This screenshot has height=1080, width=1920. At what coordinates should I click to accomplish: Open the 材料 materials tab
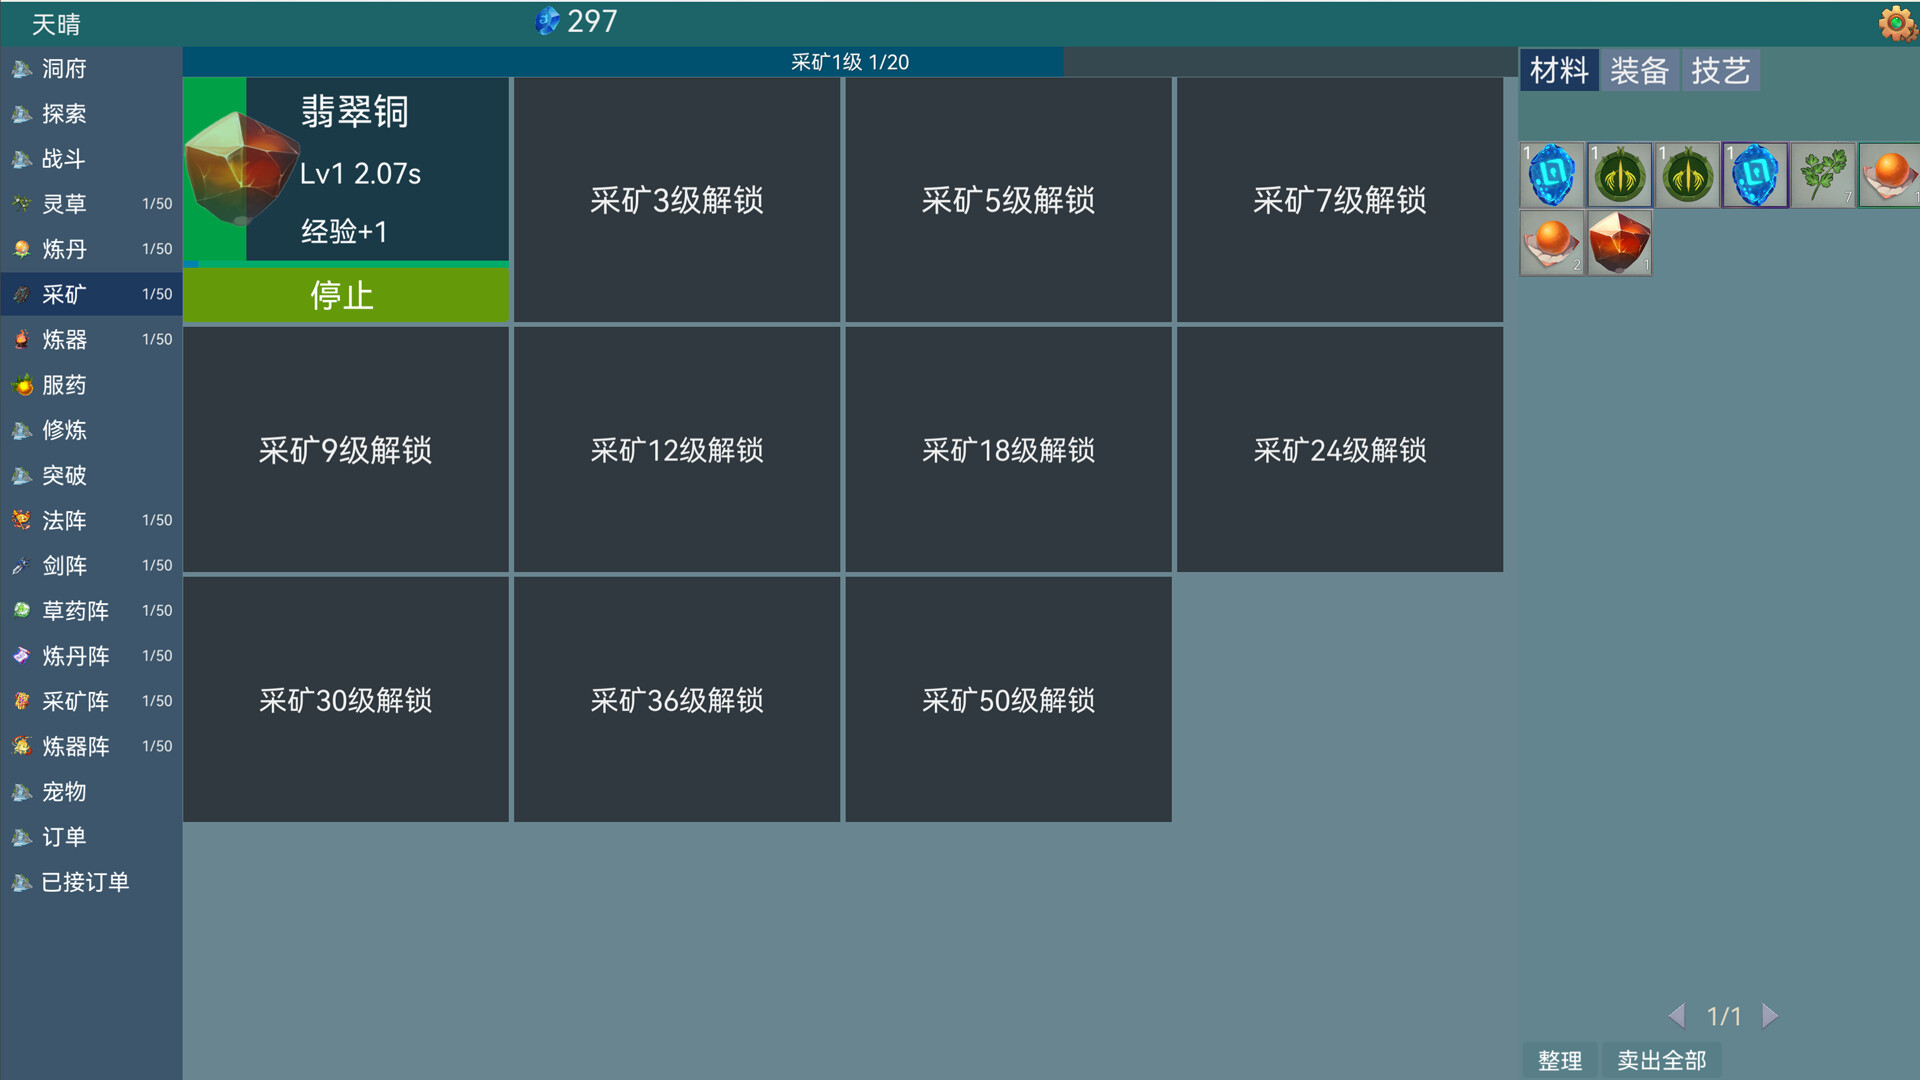1558,71
